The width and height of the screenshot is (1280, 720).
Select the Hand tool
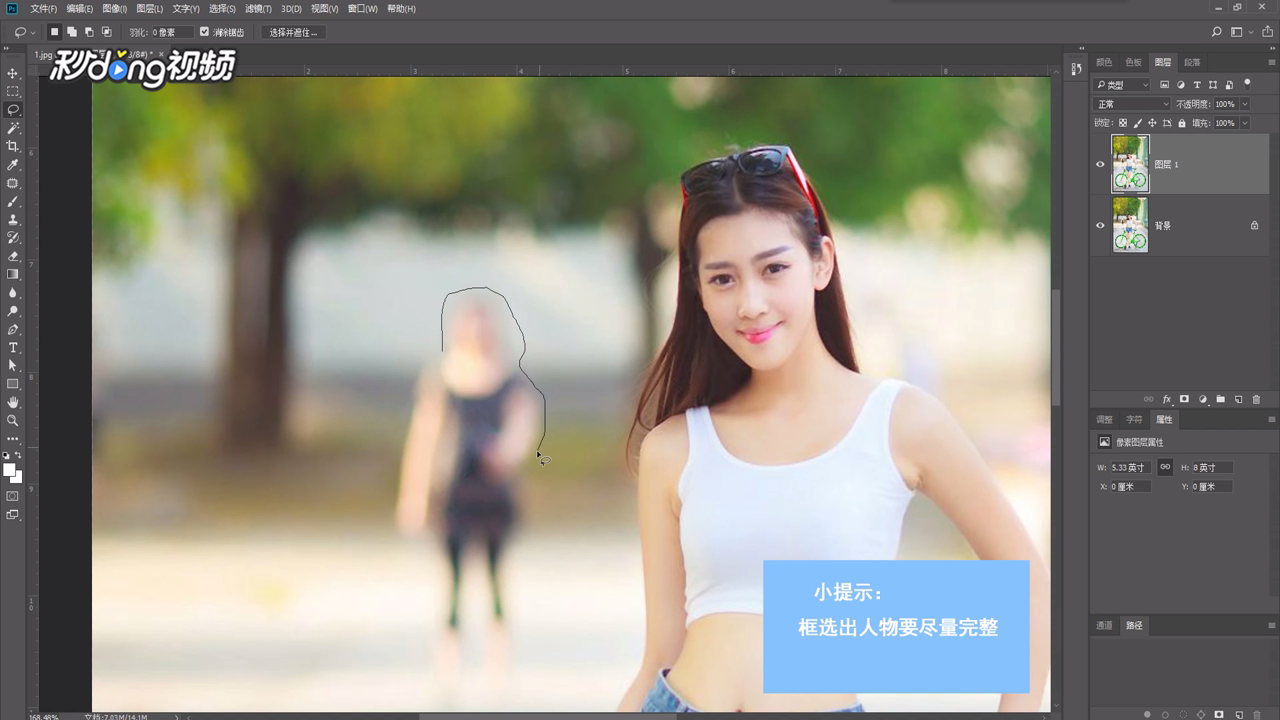click(13, 402)
